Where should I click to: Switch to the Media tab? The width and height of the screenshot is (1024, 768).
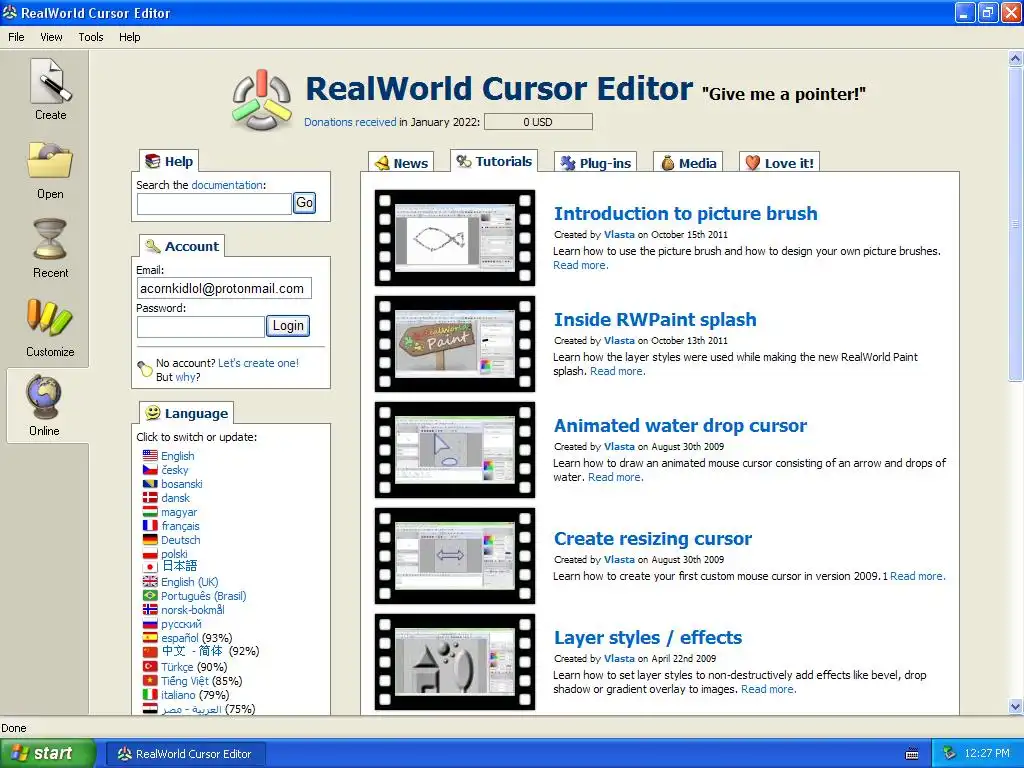click(688, 163)
